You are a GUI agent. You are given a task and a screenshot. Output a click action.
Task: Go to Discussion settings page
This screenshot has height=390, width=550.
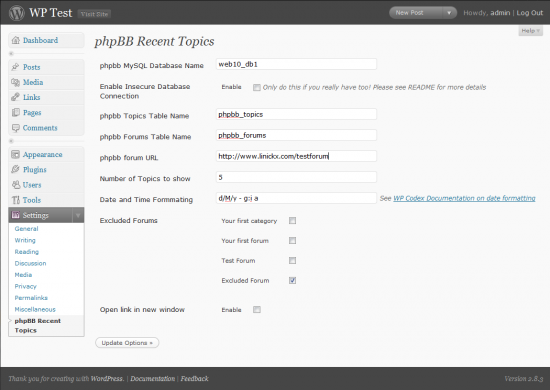click(x=30, y=263)
